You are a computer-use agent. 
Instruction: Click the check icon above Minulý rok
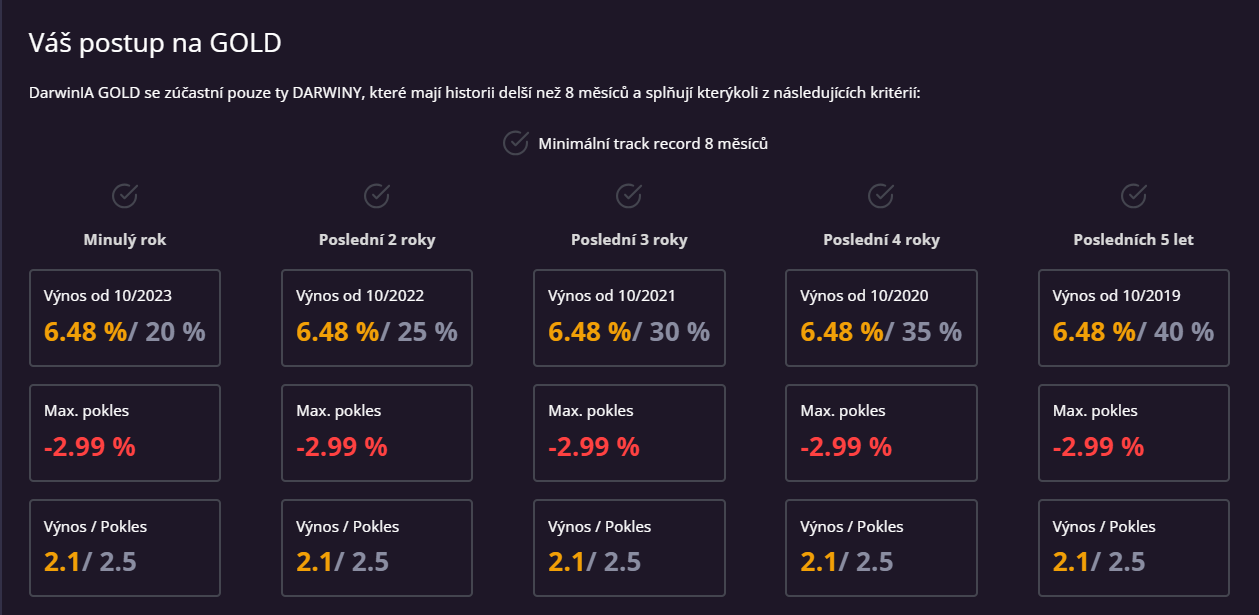[x=125, y=195]
